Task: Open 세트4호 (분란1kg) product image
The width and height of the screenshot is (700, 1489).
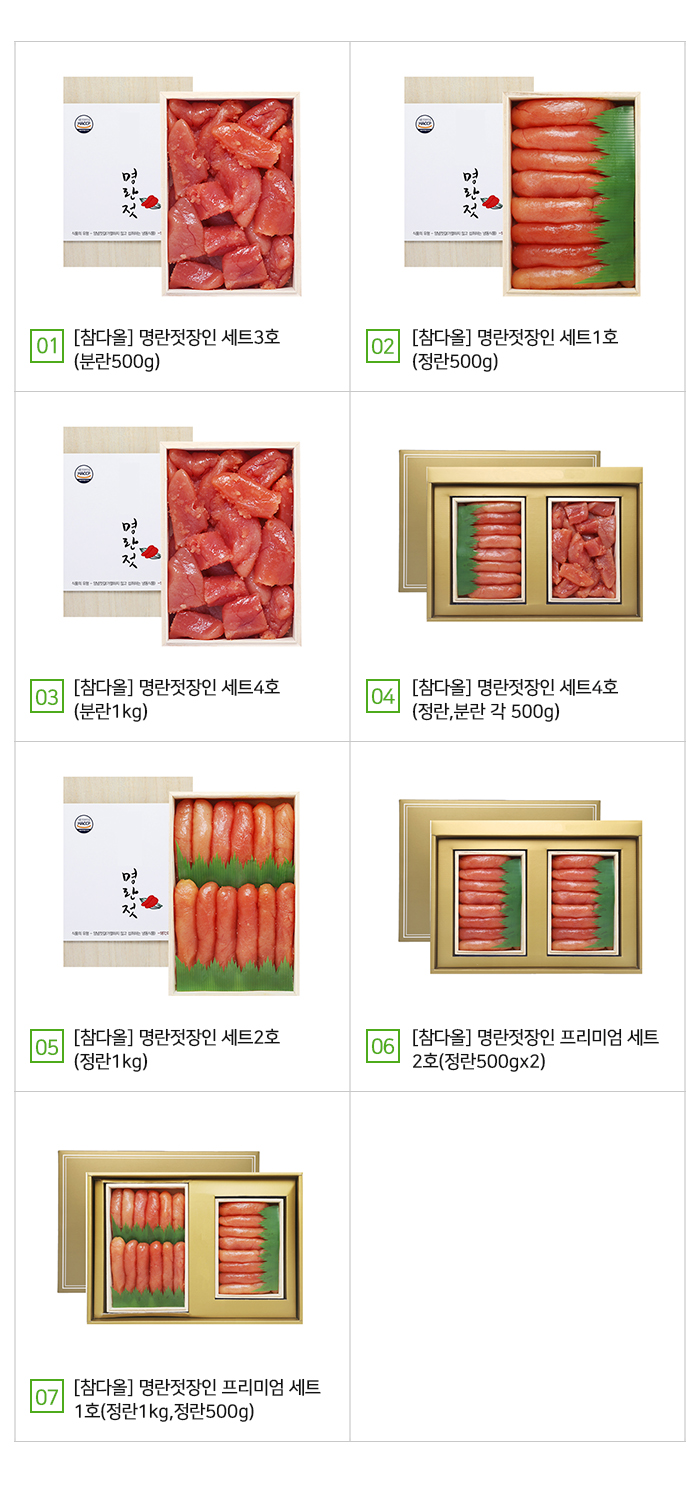Action: pos(182,536)
